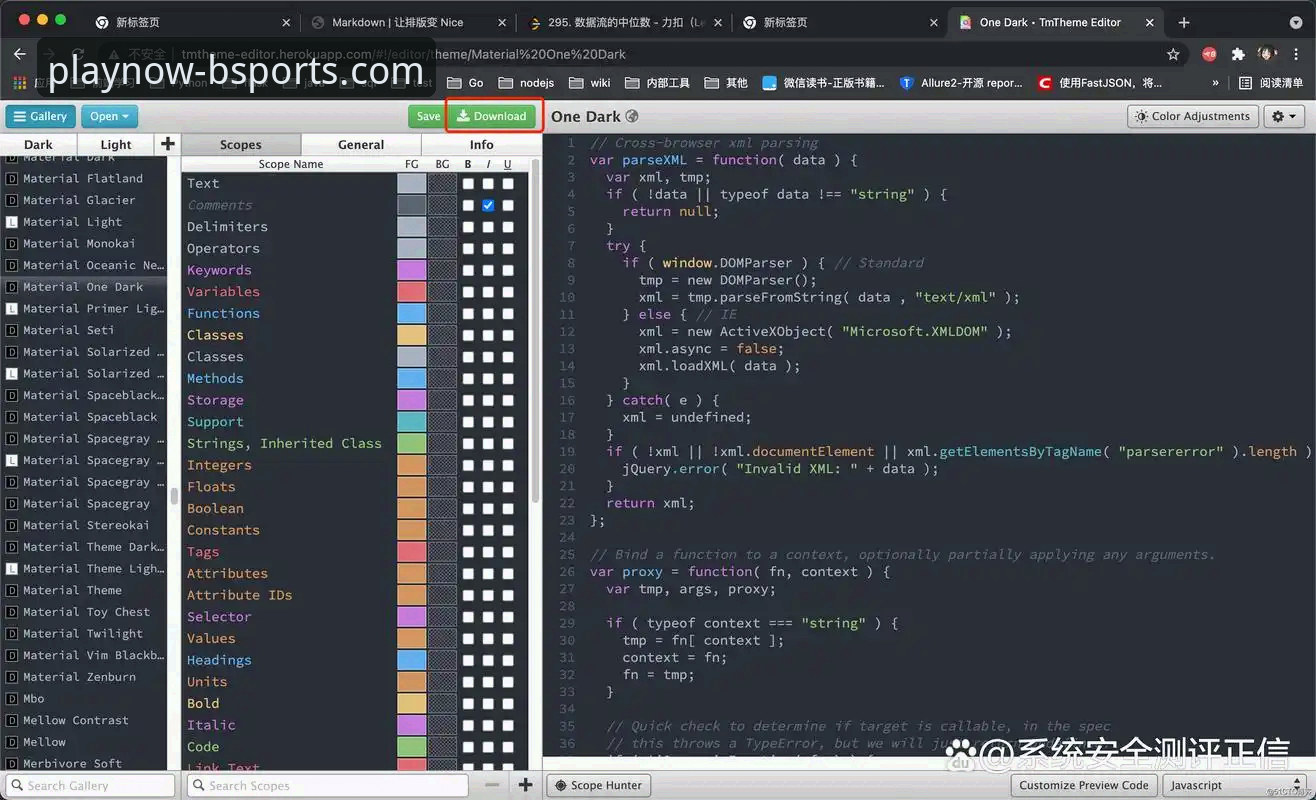Click the plus icon to add a theme
Viewport: 1316px width, 800px height.
tap(167, 144)
